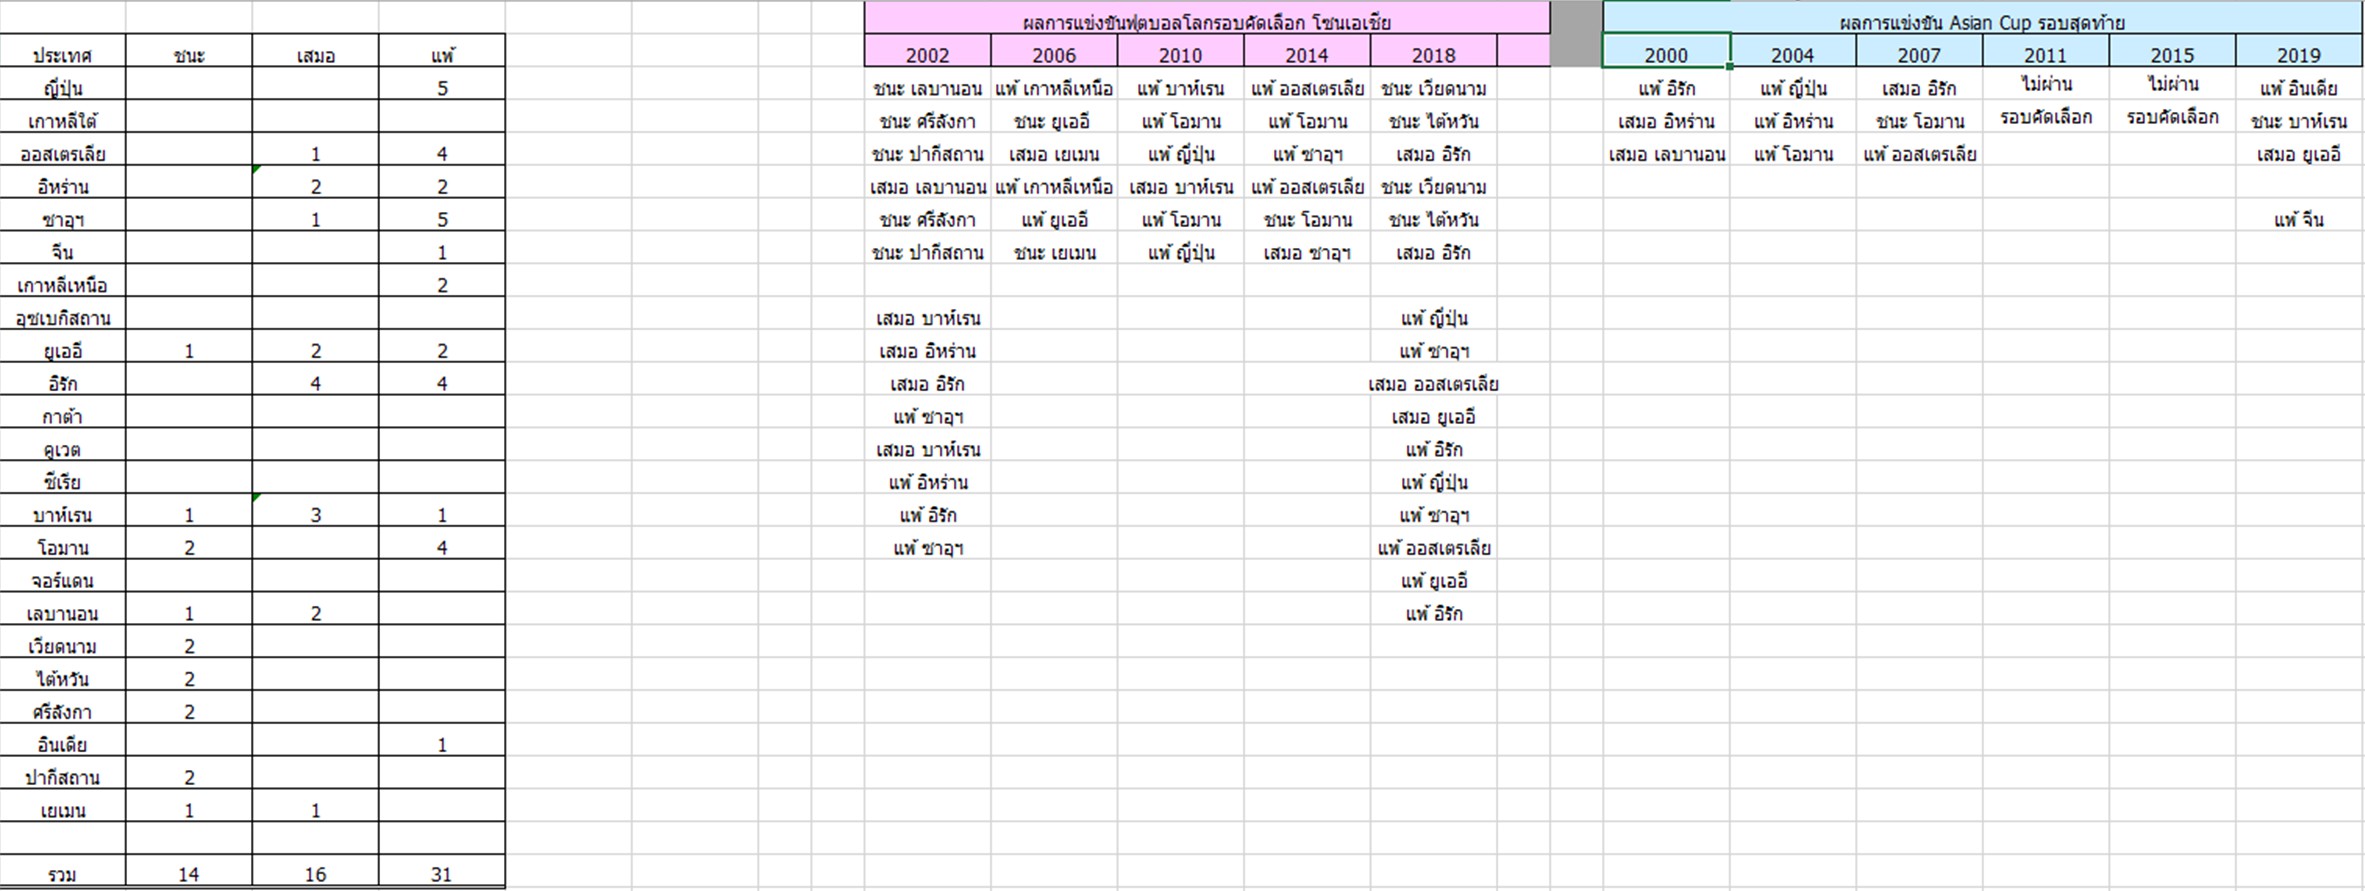Select the เสมอ ออสเตรเลีย cell under 2018
2365x891 pixels.
click(1433, 384)
